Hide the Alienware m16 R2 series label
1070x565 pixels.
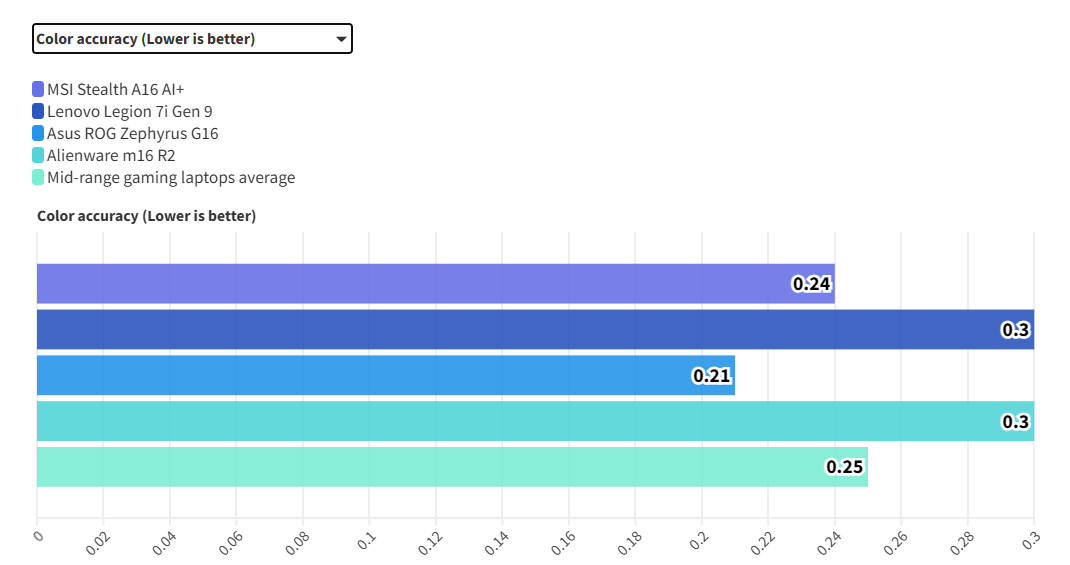(111, 155)
